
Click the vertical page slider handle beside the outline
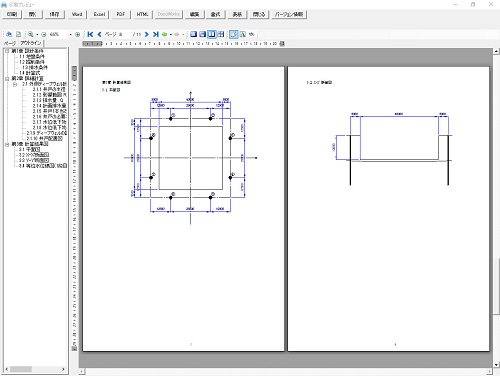(74, 73)
